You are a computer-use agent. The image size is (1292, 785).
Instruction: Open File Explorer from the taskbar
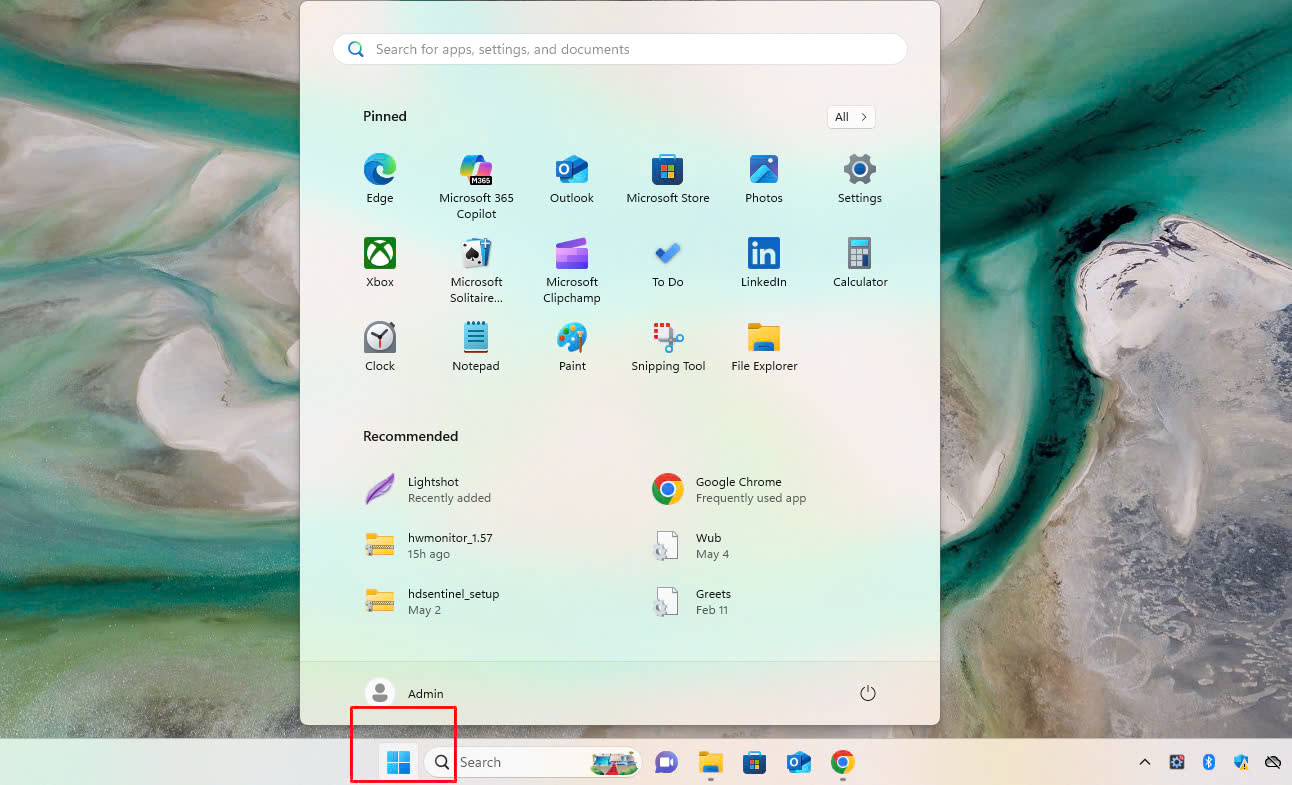pyautogui.click(x=710, y=762)
